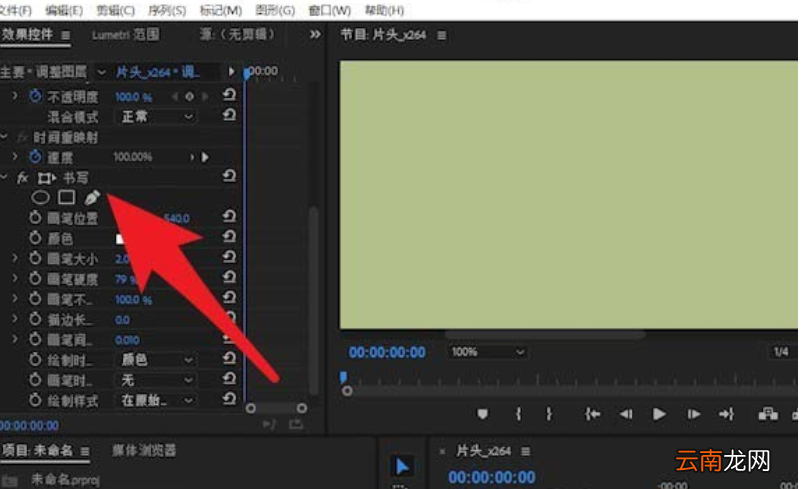Screen dimensions: 808x489
Task: Open the 节目 monitor panel menu icon
Action: pos(442,36)
